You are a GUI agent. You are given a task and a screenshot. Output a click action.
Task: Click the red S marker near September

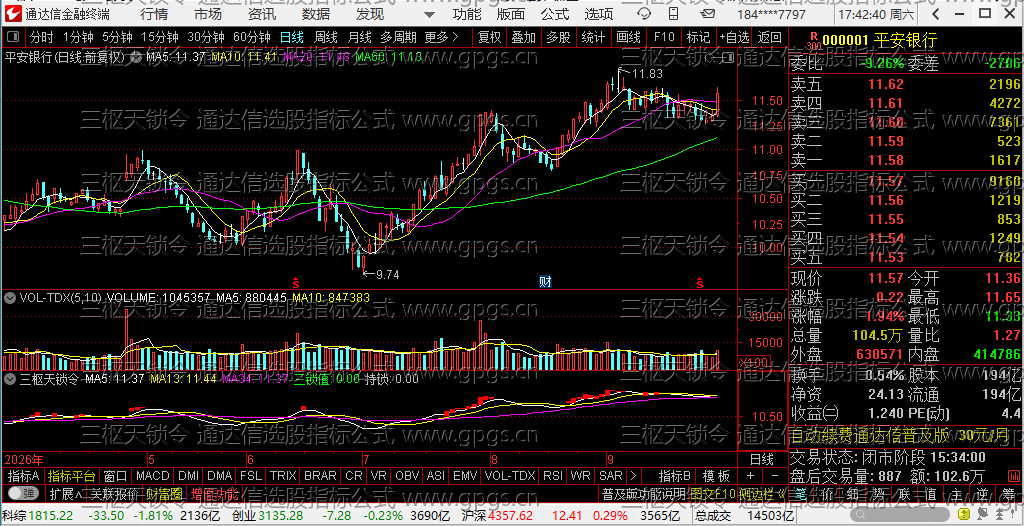point(700,282)
